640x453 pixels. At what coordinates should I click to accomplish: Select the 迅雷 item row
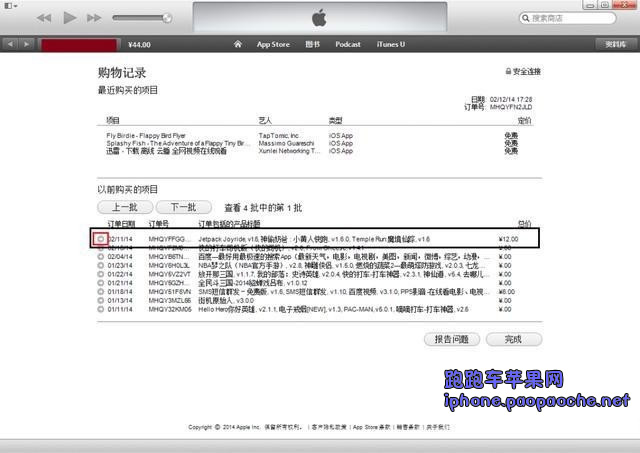point(166,151)
